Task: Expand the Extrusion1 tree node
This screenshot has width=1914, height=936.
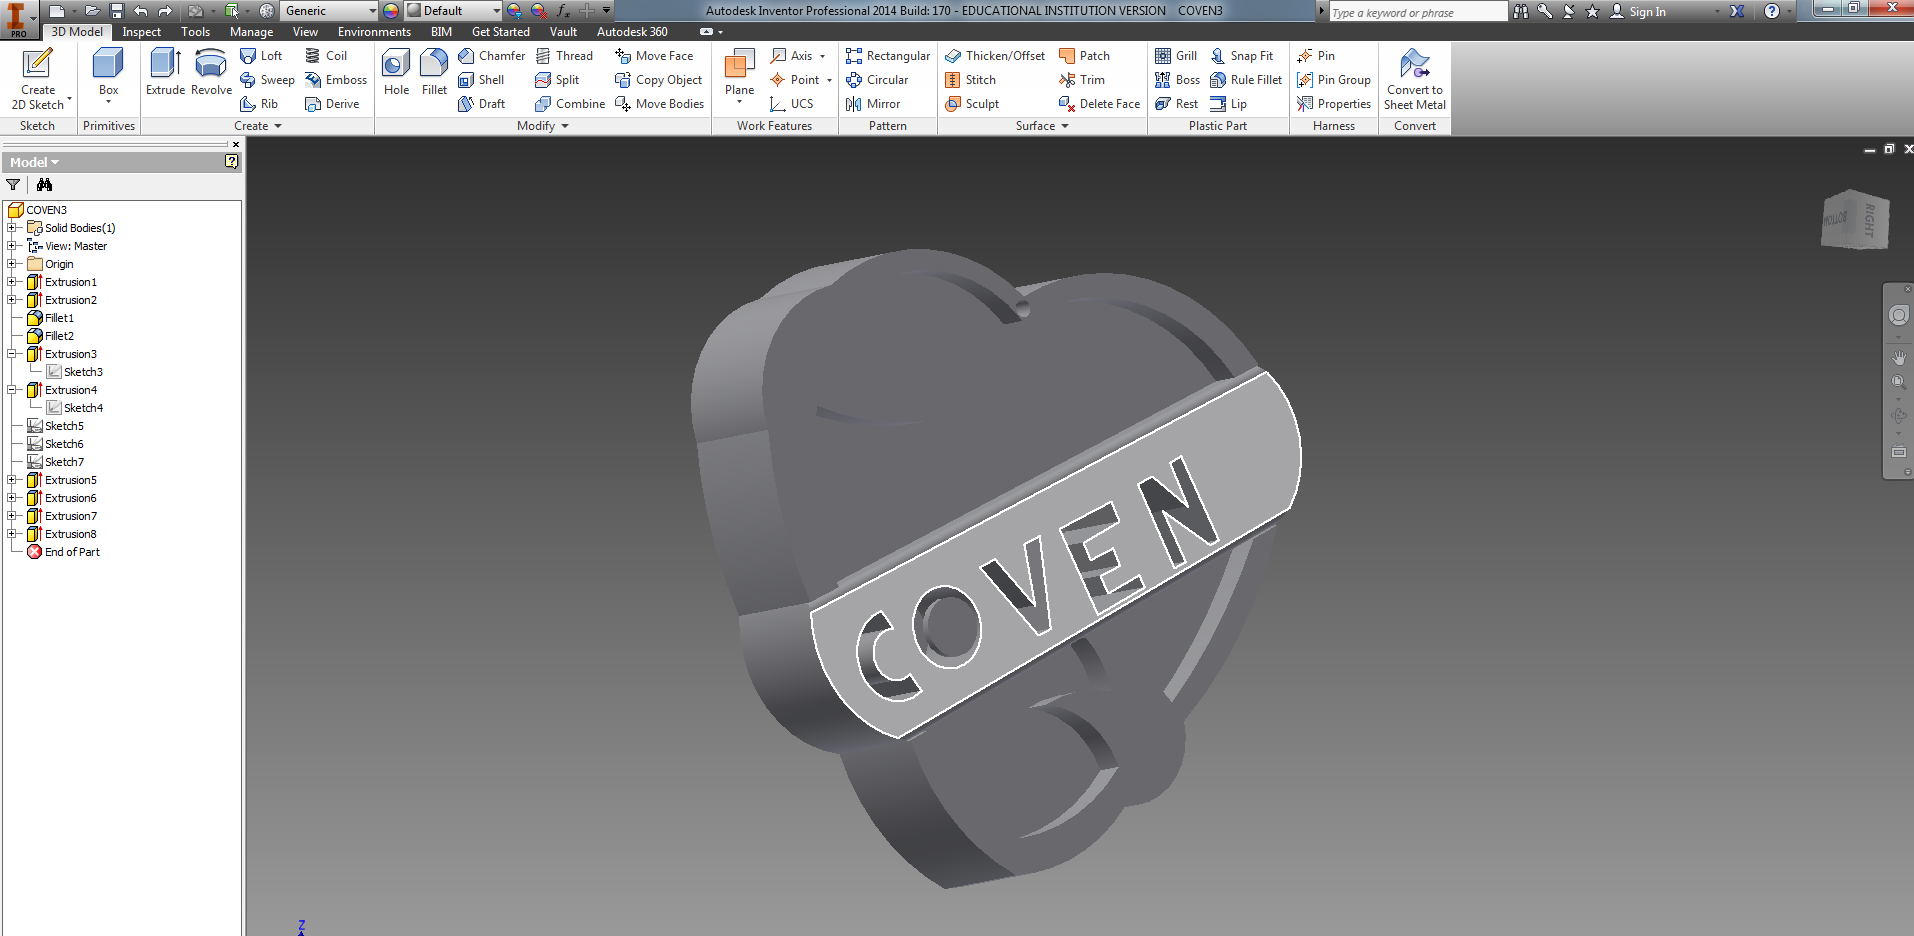Action: [x=12, y=282]
